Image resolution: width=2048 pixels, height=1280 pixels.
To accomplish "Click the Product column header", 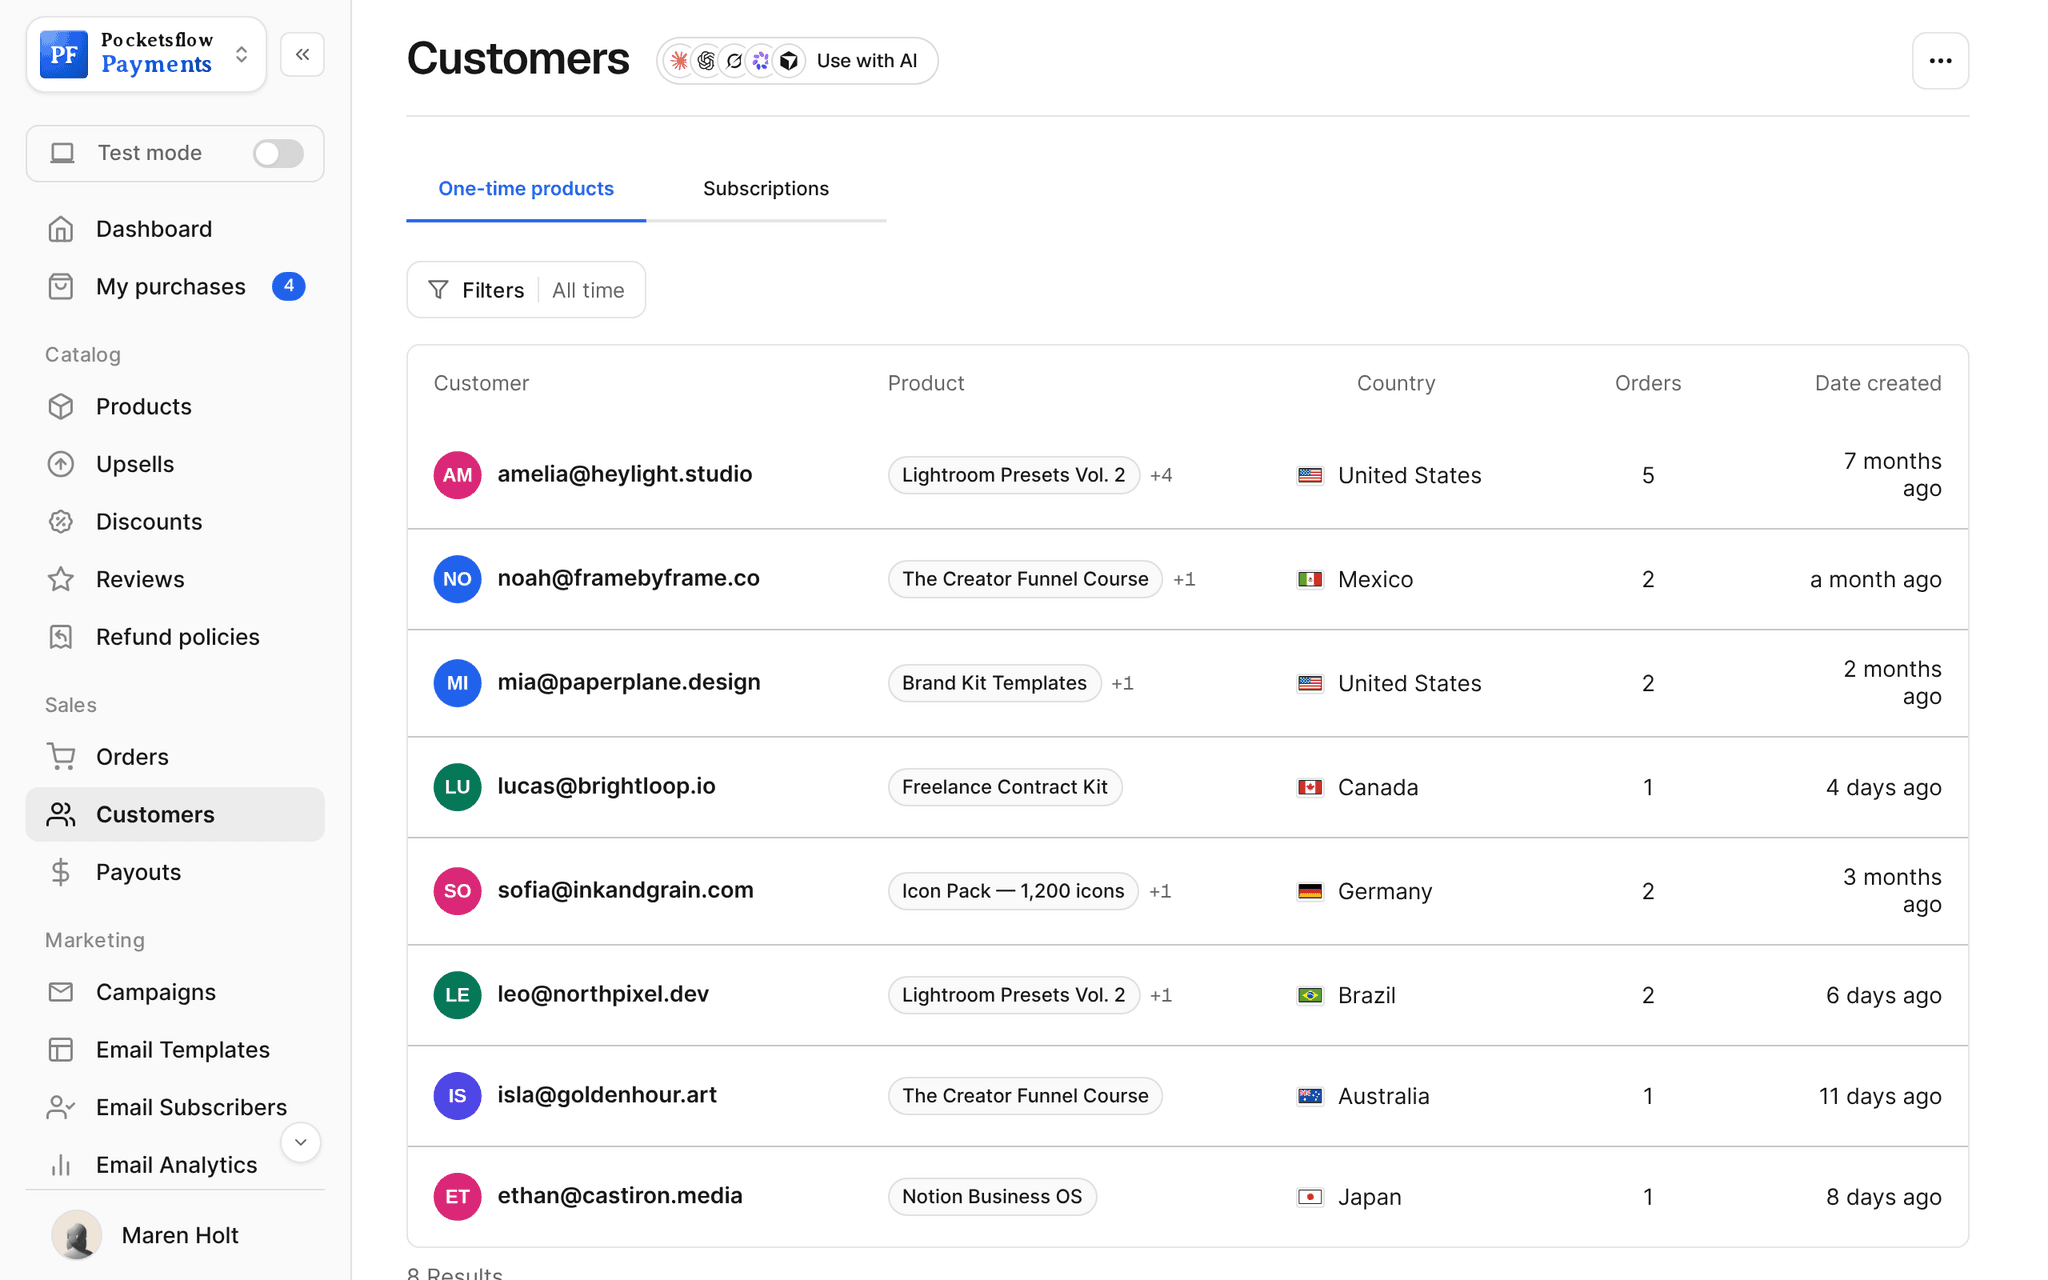I will click(x=926, y=383).
